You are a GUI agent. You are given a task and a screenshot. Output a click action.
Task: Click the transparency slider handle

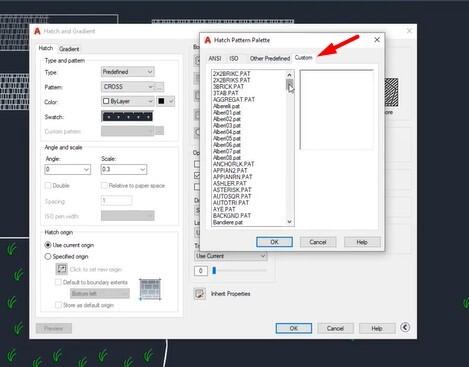click(214, 271)
